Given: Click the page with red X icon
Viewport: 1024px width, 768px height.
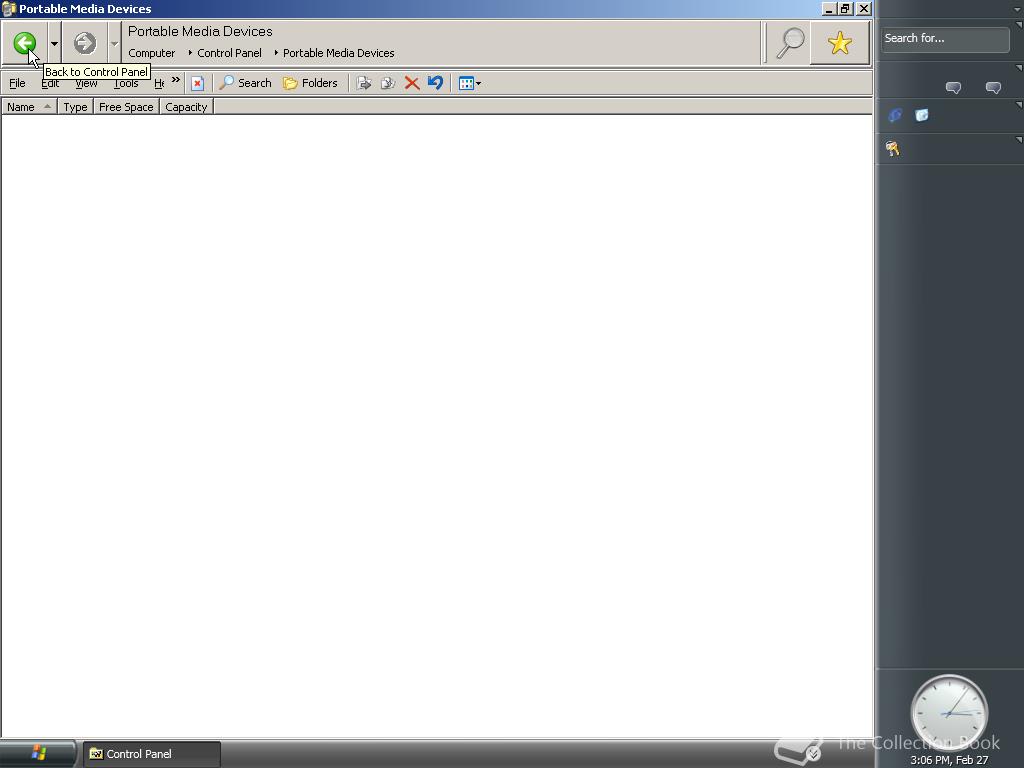Looking at the screenshot, I should point(197,83).
